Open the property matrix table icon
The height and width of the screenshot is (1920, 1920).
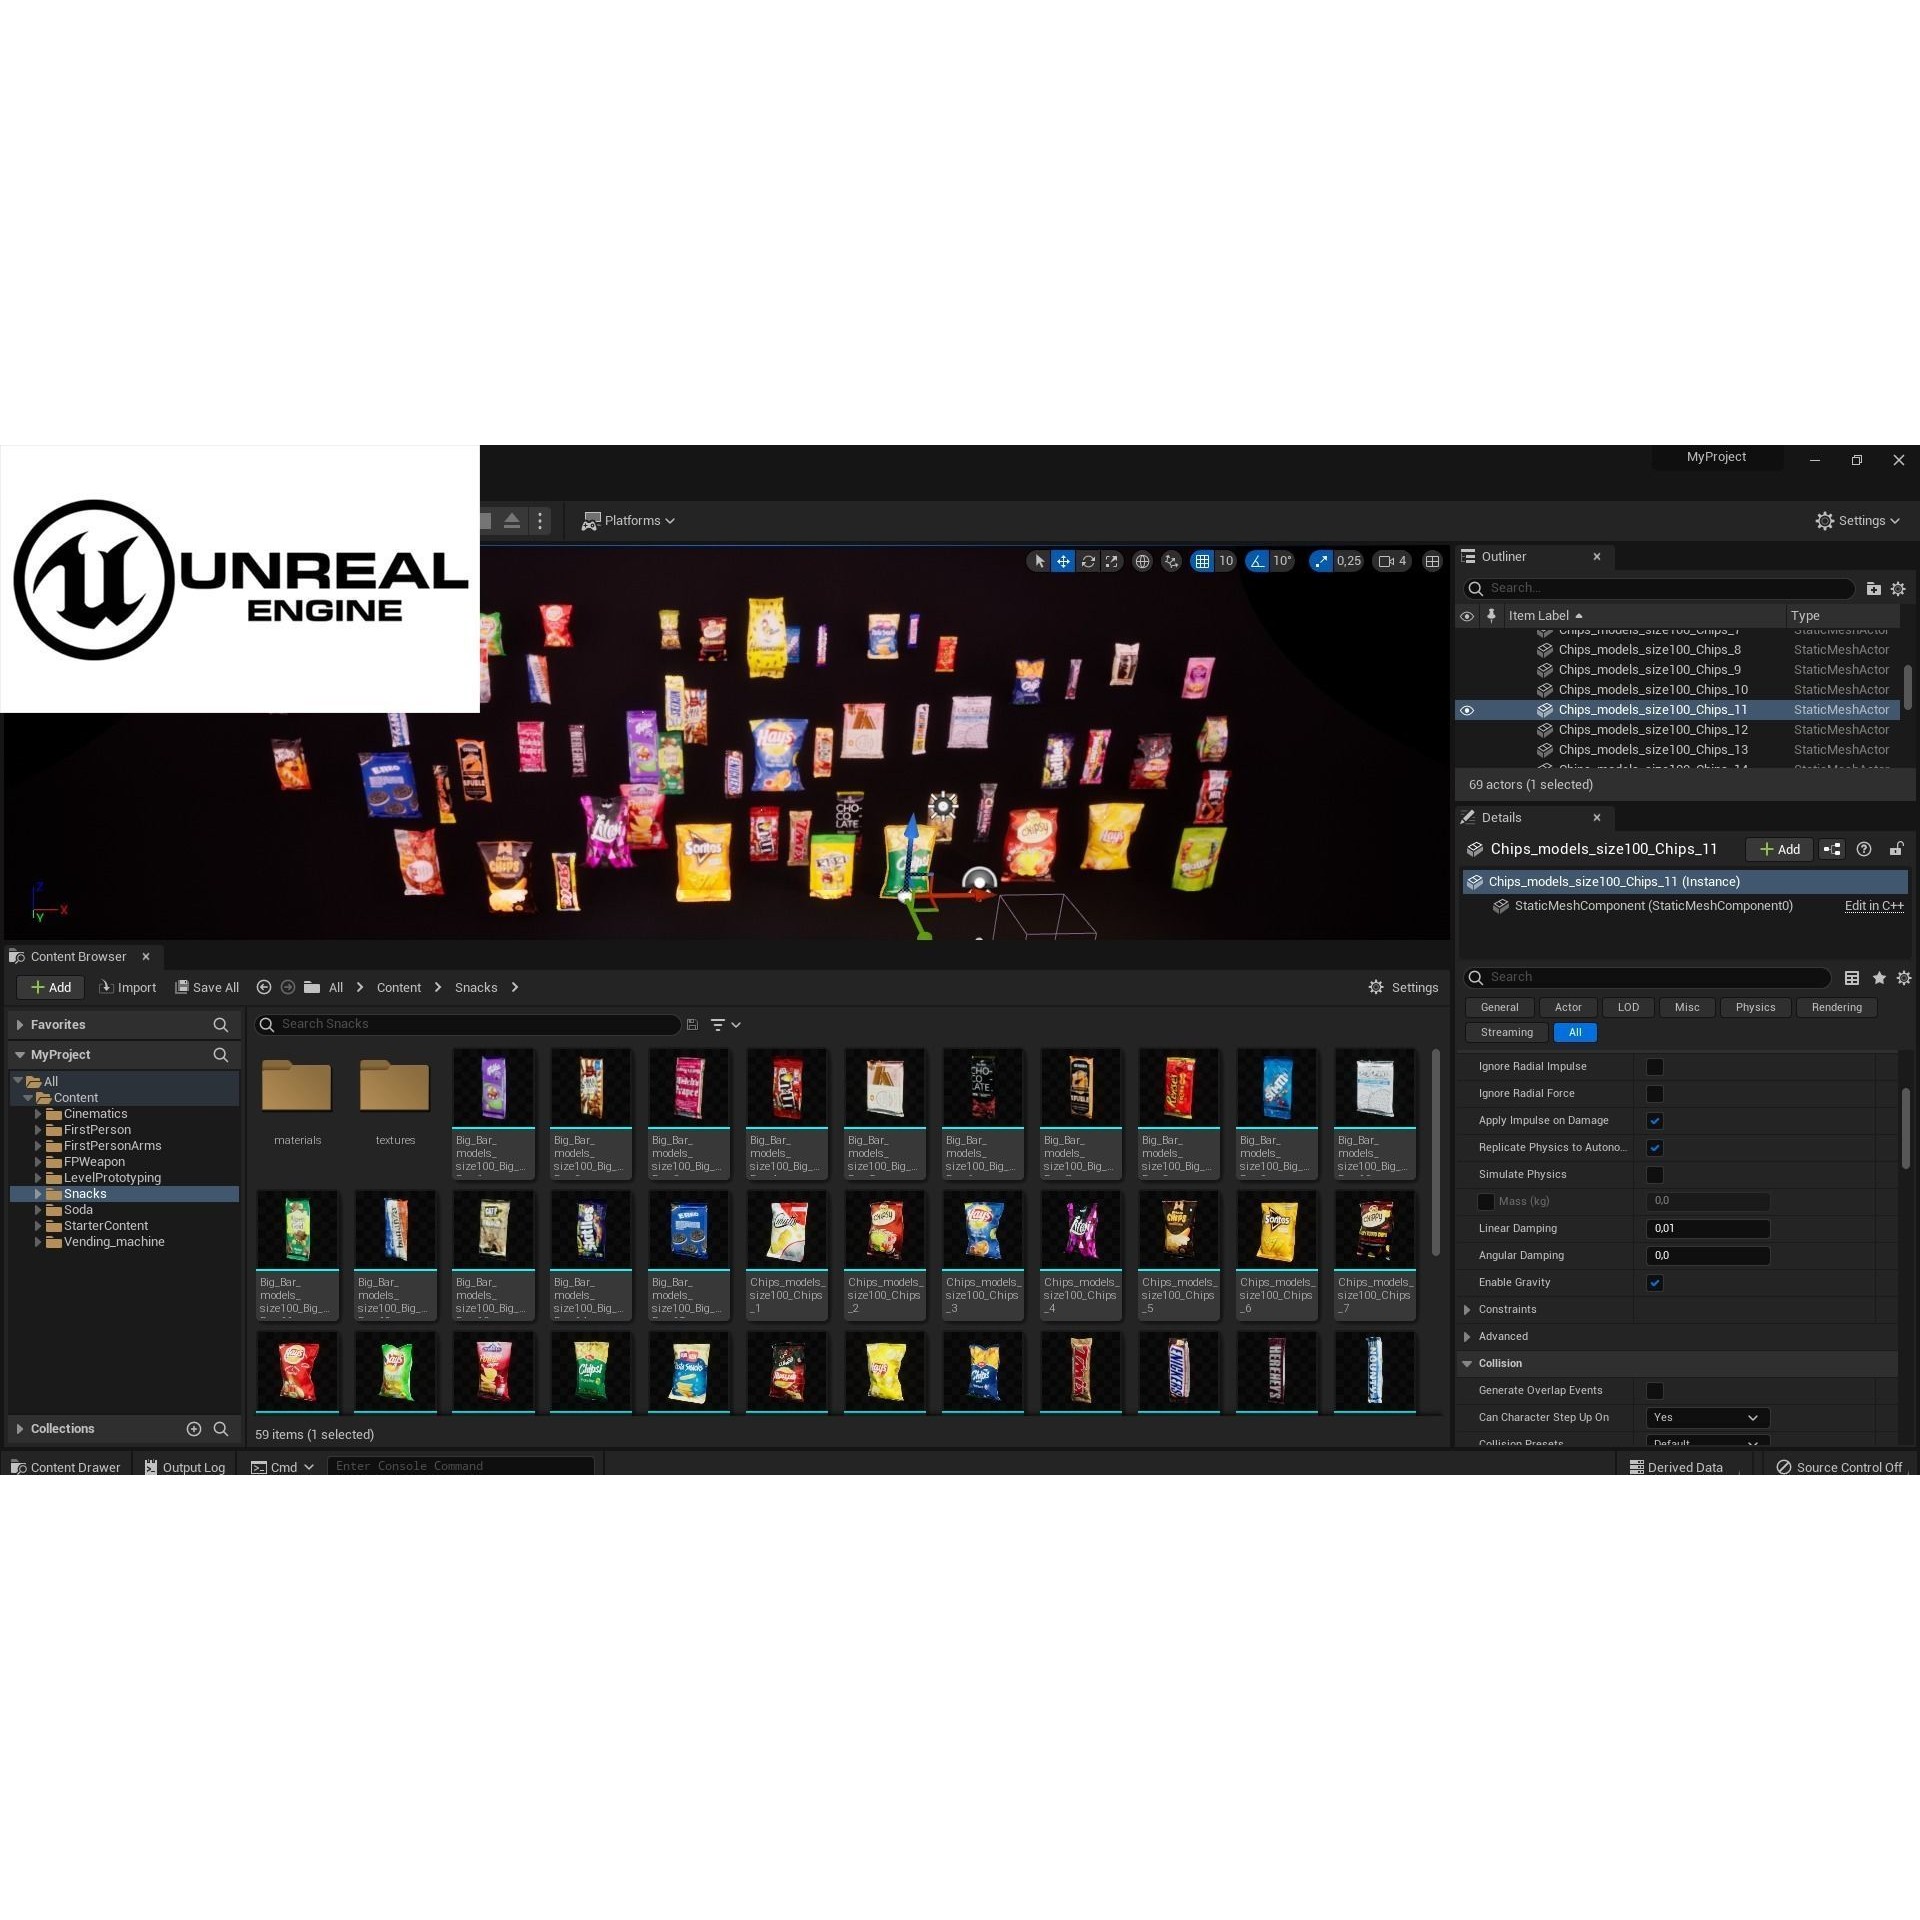coord(1852,977)
